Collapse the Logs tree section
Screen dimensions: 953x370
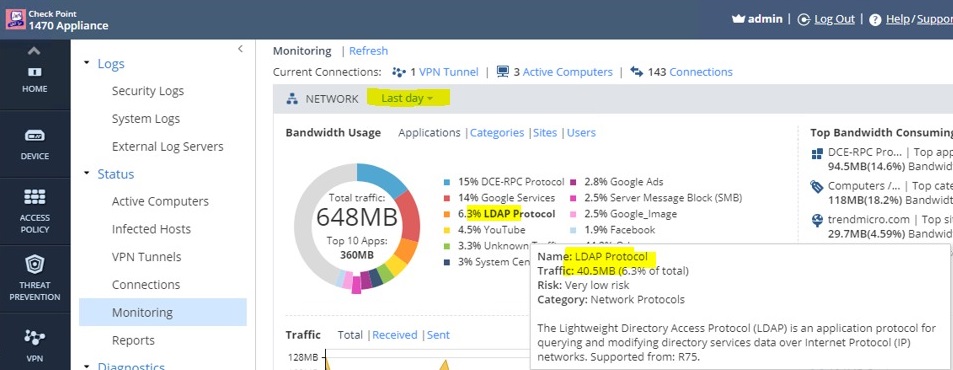click(86, 63)
